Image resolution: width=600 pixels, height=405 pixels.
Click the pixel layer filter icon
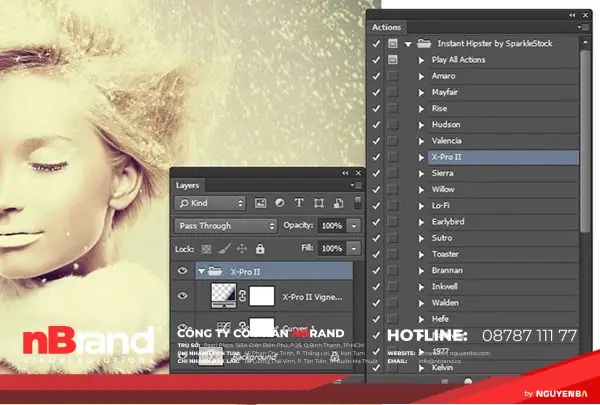click(x=260, y=203)
